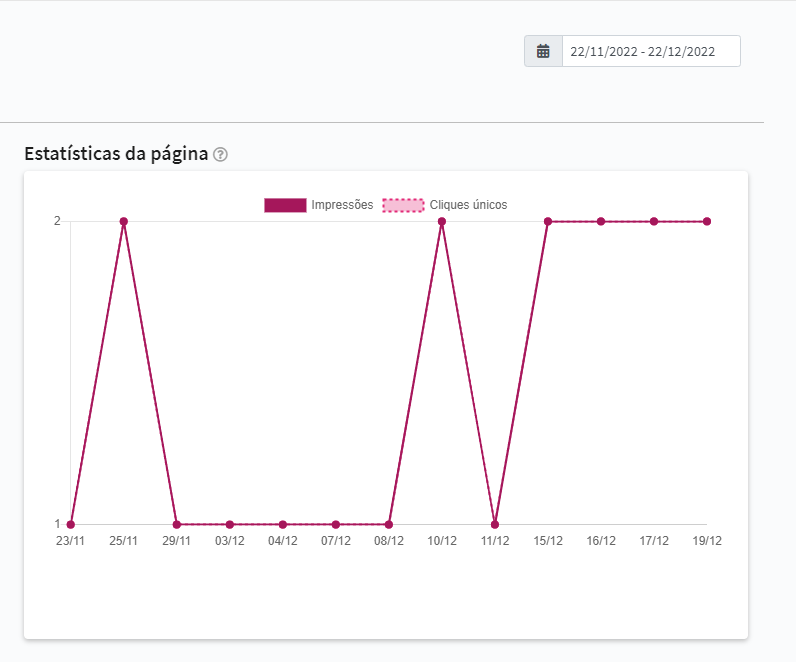The image size is (796, 662).
Task: Toggle the Cliques únicos series via its legend label
Action: [x=468, y=205]
